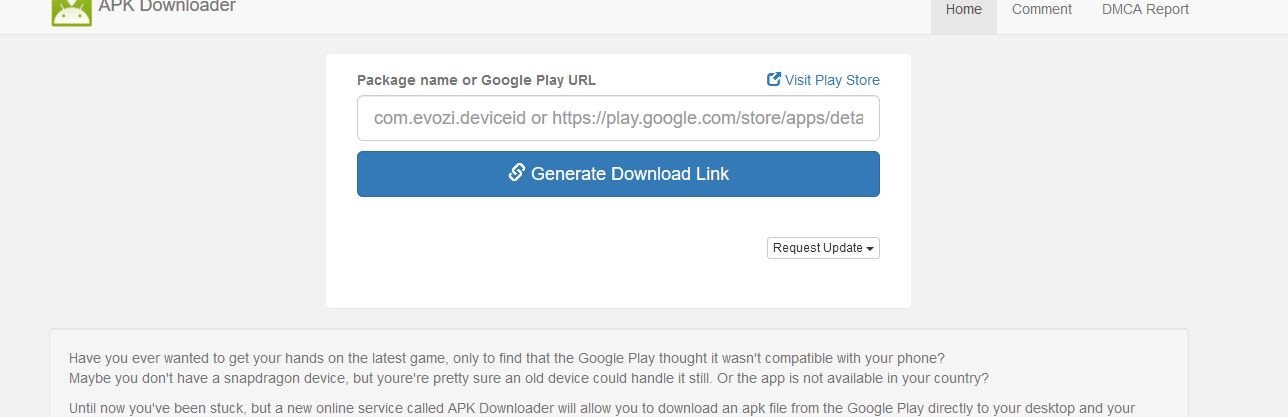
Task: Click the external-link icon beside Visit Play Store
Action: pos(773,80)
